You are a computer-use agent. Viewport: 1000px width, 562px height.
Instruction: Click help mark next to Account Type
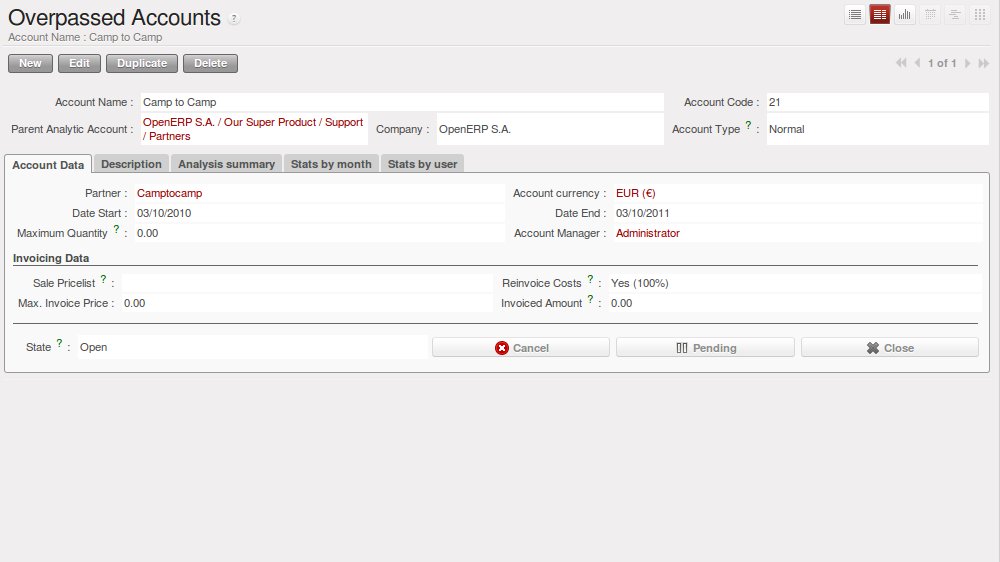pyautogui.click(x=748, y=125)
